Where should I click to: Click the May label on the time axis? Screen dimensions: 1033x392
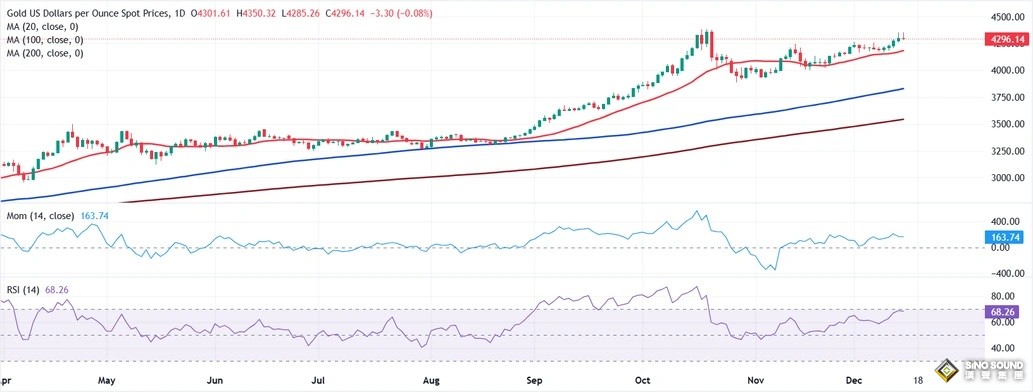point(107,381)
